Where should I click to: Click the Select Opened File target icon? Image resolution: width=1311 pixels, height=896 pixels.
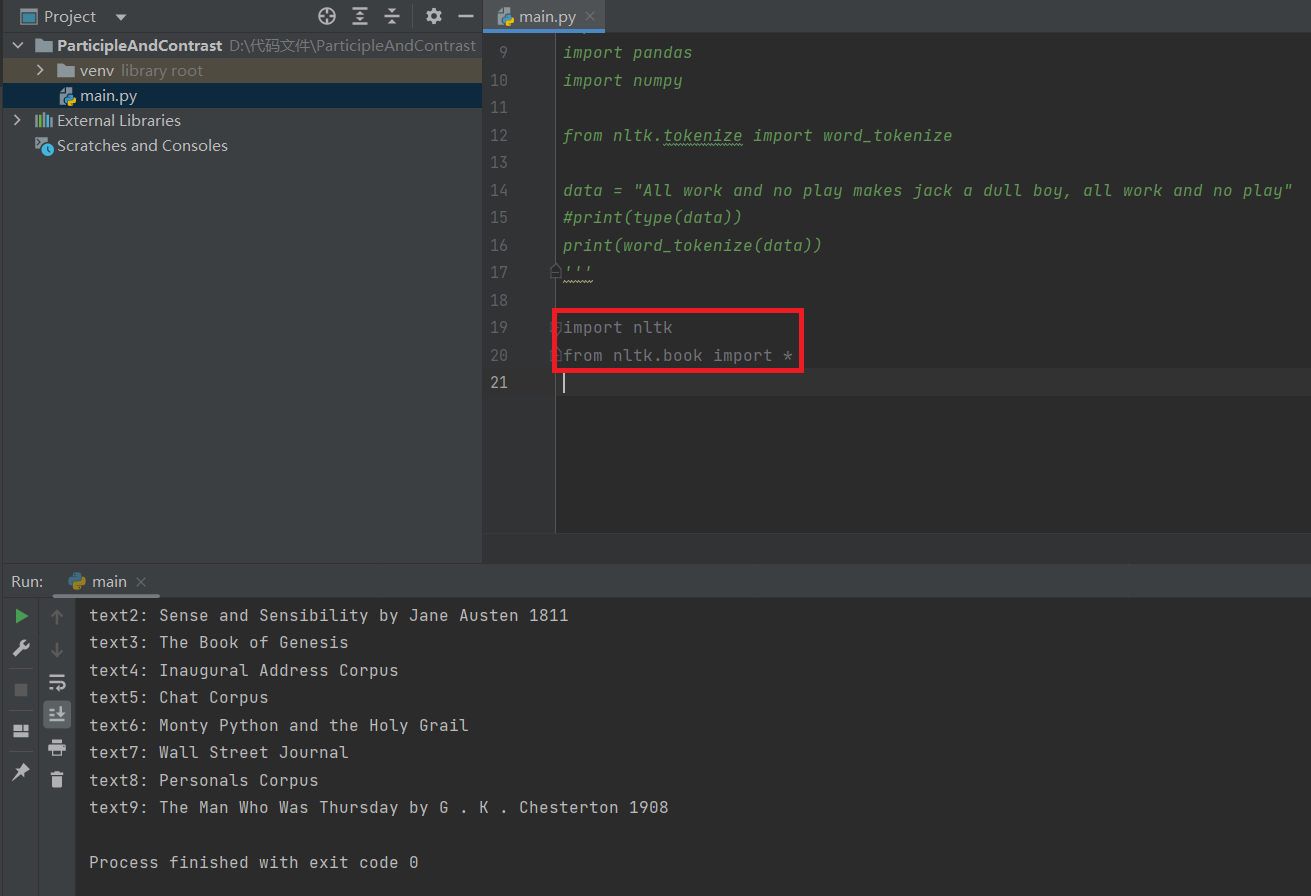coord(327,16)
